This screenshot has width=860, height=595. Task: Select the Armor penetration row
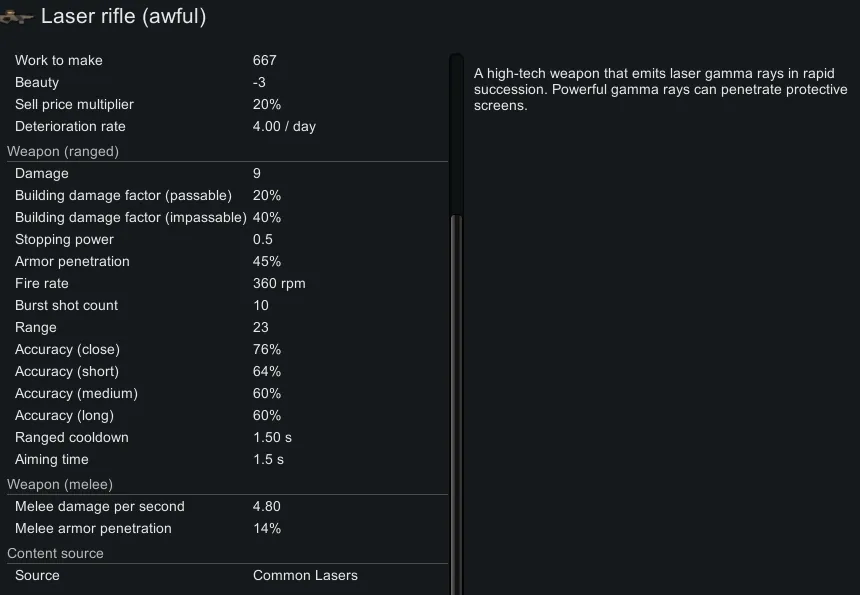point(225,262)
